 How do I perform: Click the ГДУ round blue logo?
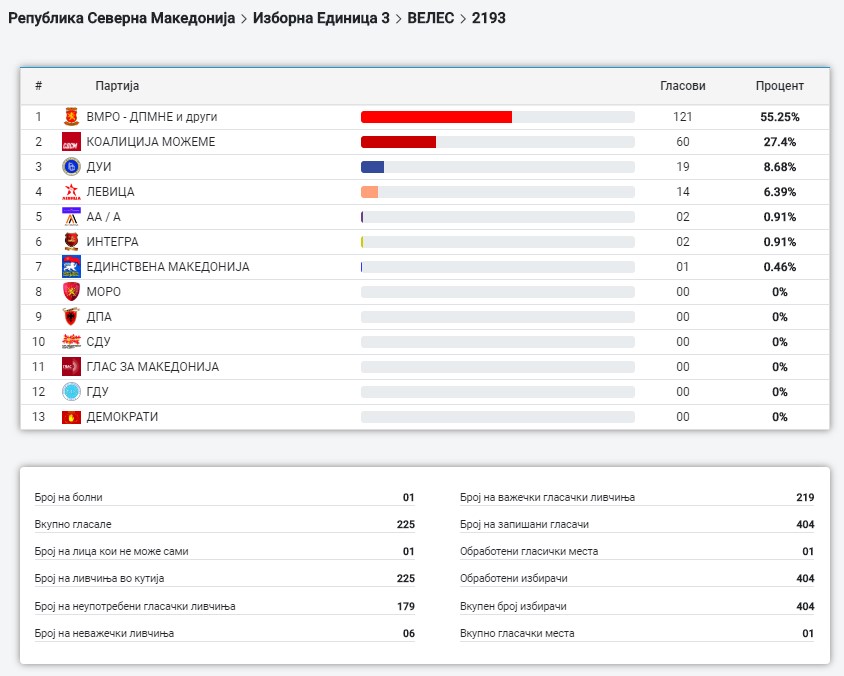[x=71, y=392]
